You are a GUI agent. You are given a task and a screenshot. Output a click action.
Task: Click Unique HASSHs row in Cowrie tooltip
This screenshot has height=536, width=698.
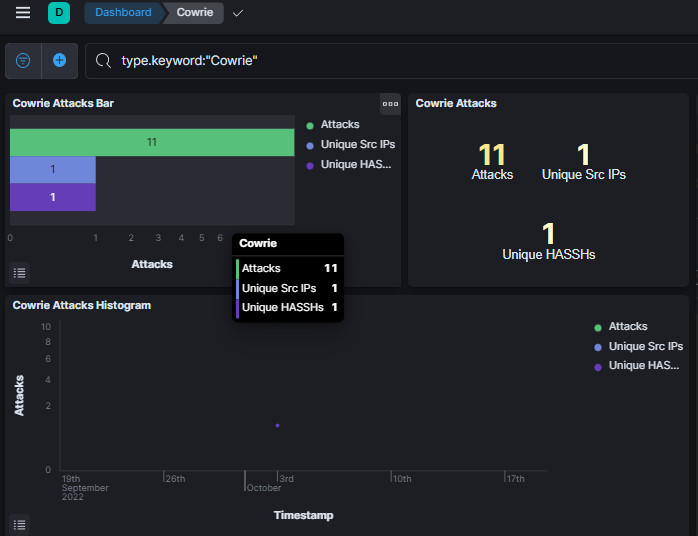(x=288, y=308)
